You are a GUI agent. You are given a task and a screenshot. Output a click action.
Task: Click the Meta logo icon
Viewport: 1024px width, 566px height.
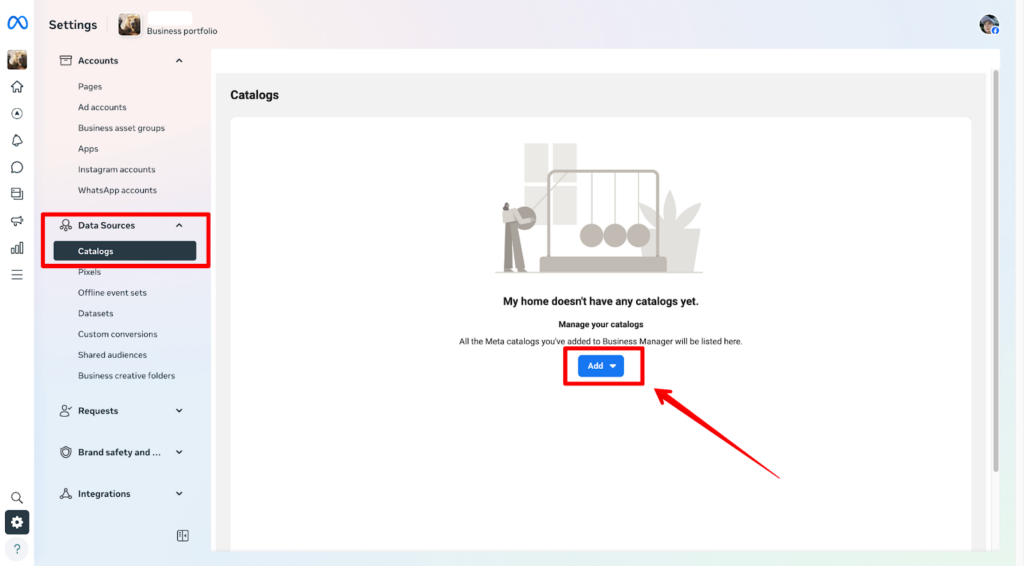point(17,23)
